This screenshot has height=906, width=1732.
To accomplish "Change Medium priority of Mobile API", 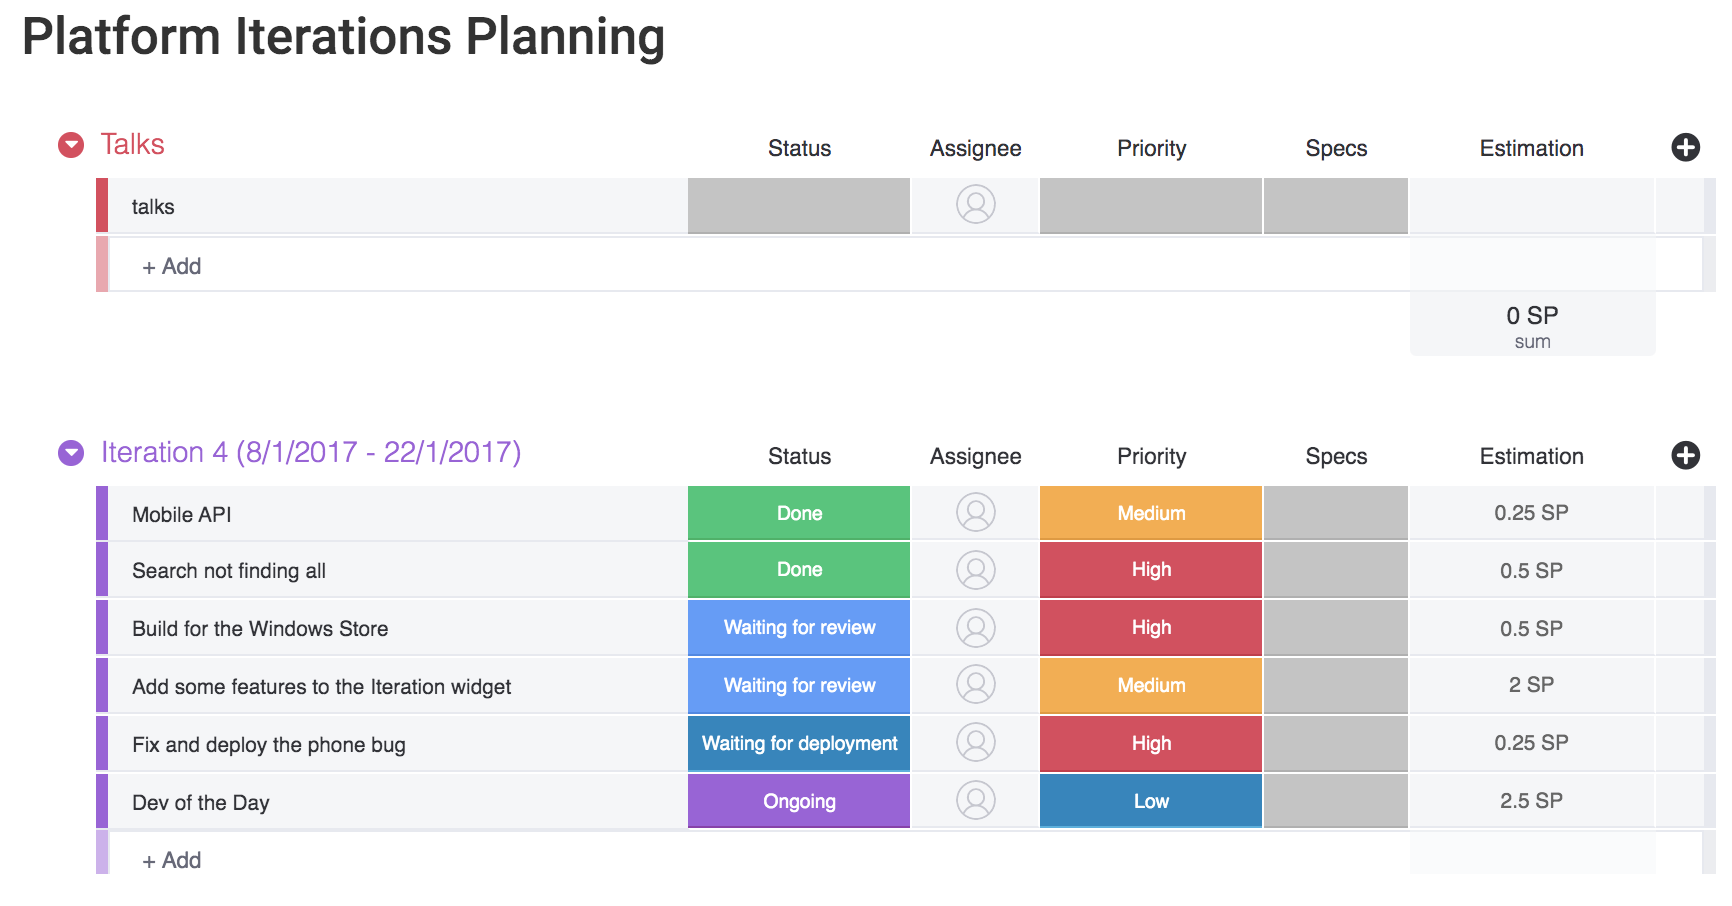I will 1151,513.
